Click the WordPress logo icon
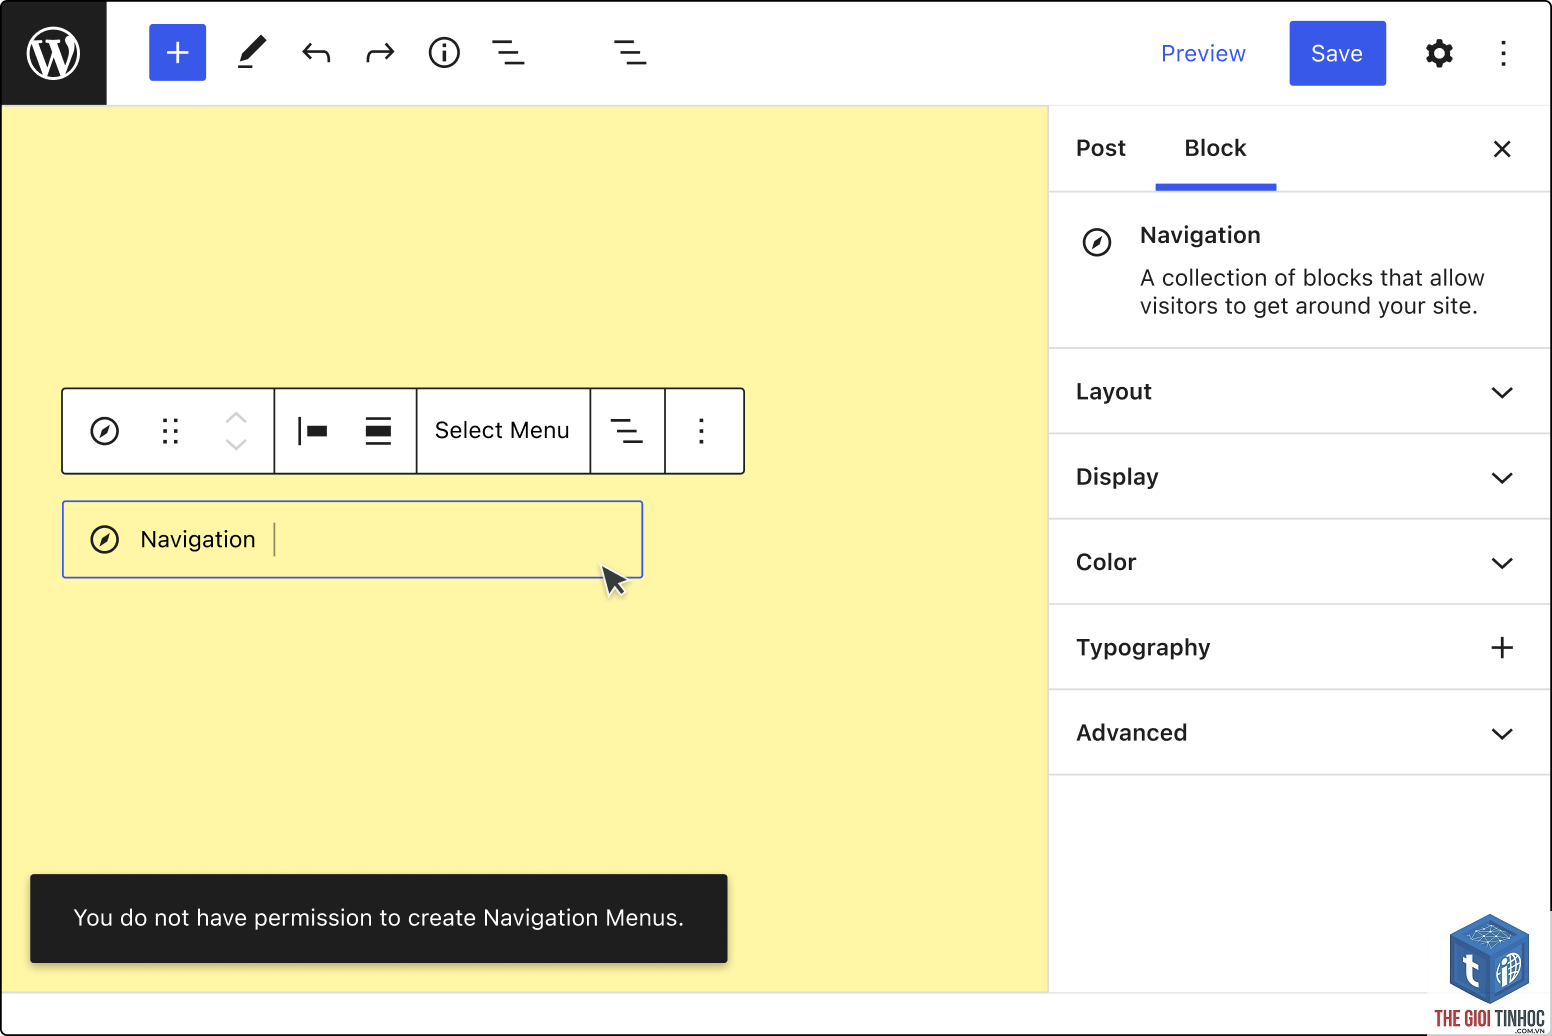The image size is (1552, 1036). point(53,53)
